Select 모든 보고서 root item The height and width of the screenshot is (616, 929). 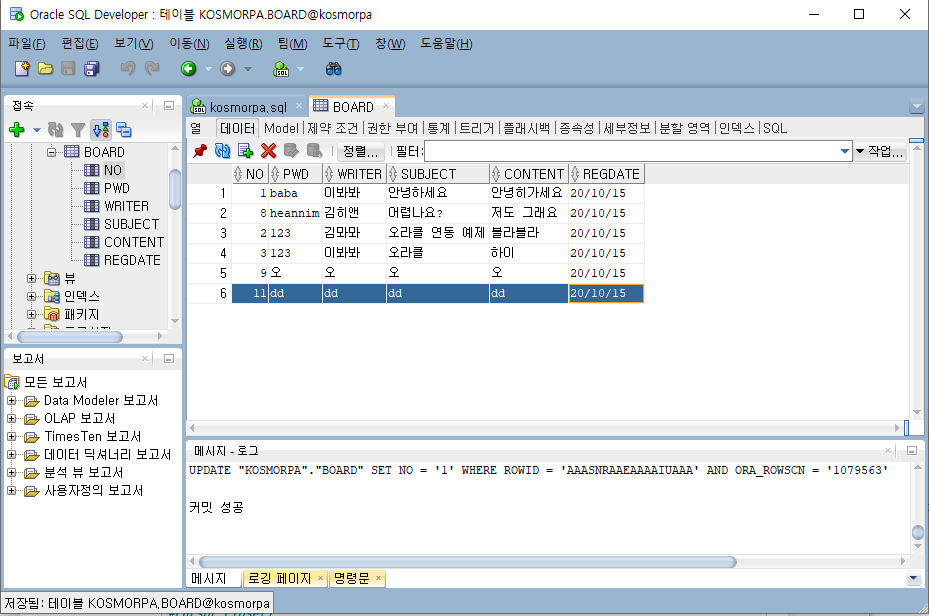(x=55, y=383)
